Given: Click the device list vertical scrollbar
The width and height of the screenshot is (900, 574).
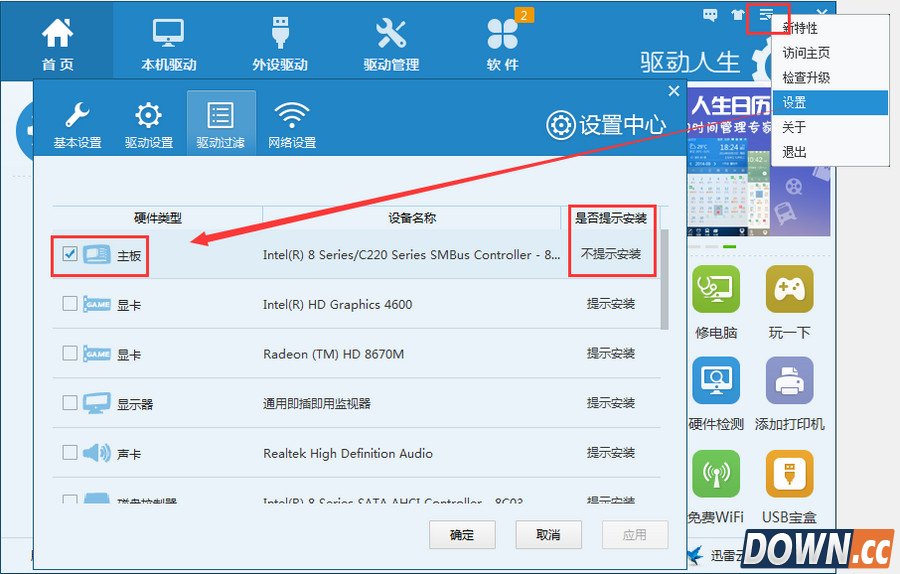Looking at the screenshot, I should pos(665,280).
